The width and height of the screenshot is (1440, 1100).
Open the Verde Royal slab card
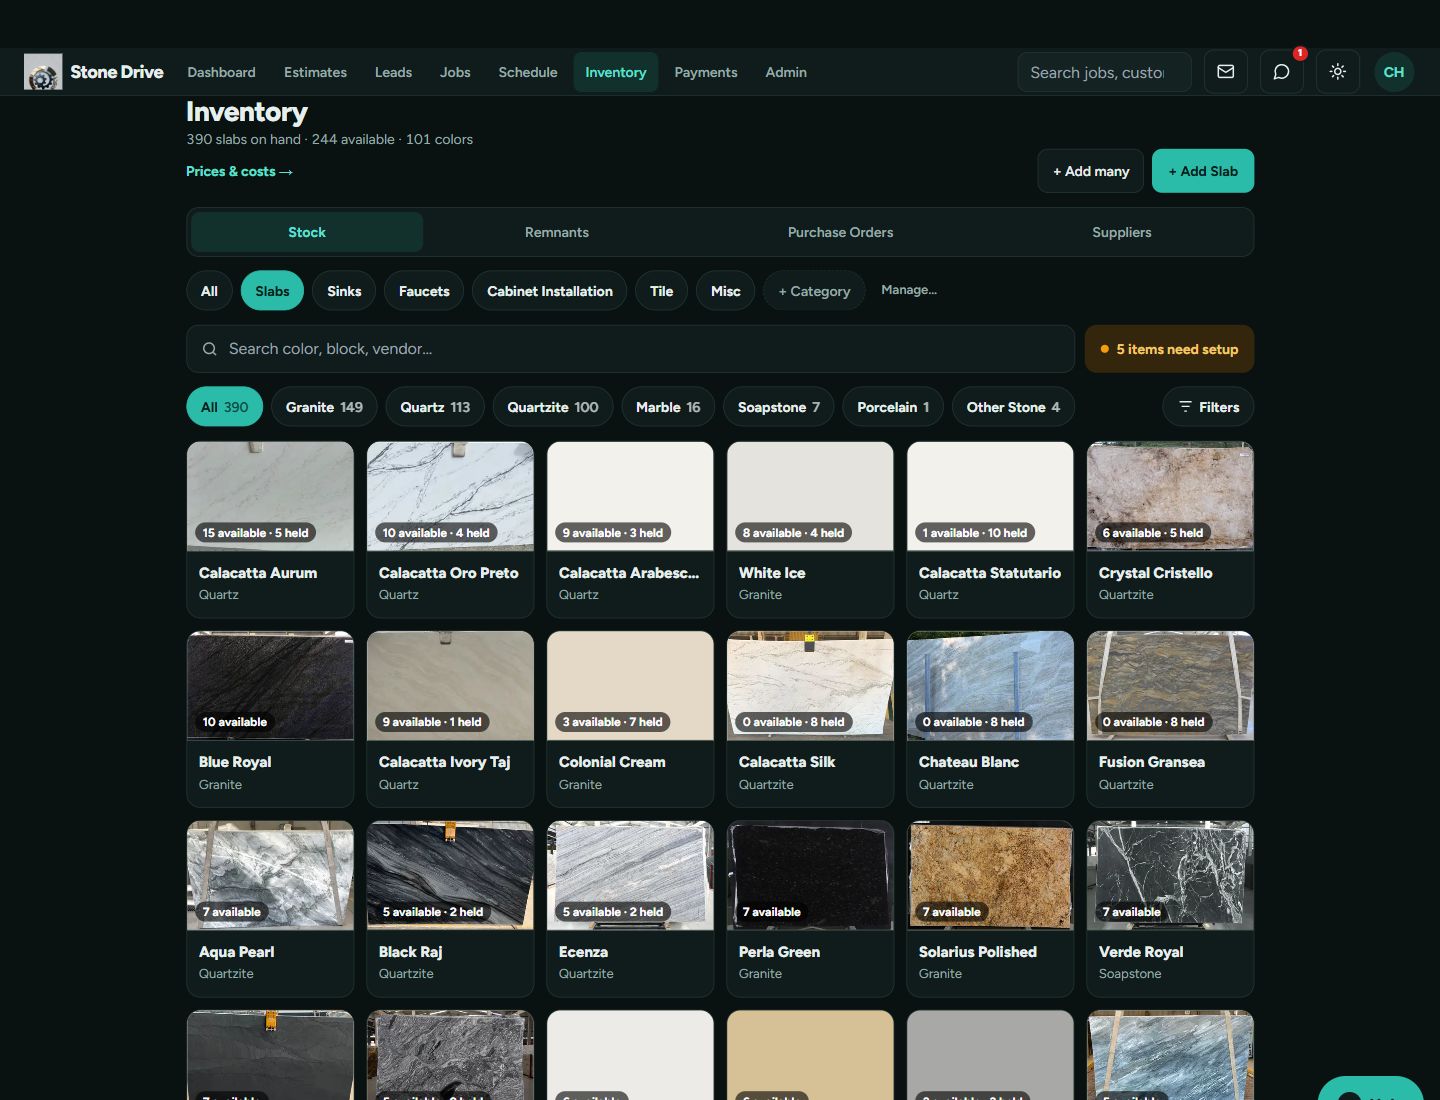point(1170,909)
